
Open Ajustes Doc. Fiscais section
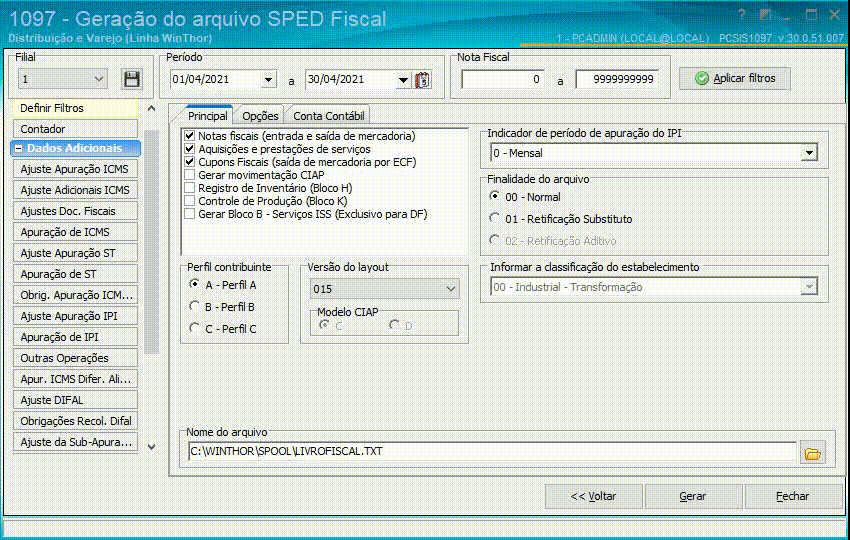[x=75, y=211]
